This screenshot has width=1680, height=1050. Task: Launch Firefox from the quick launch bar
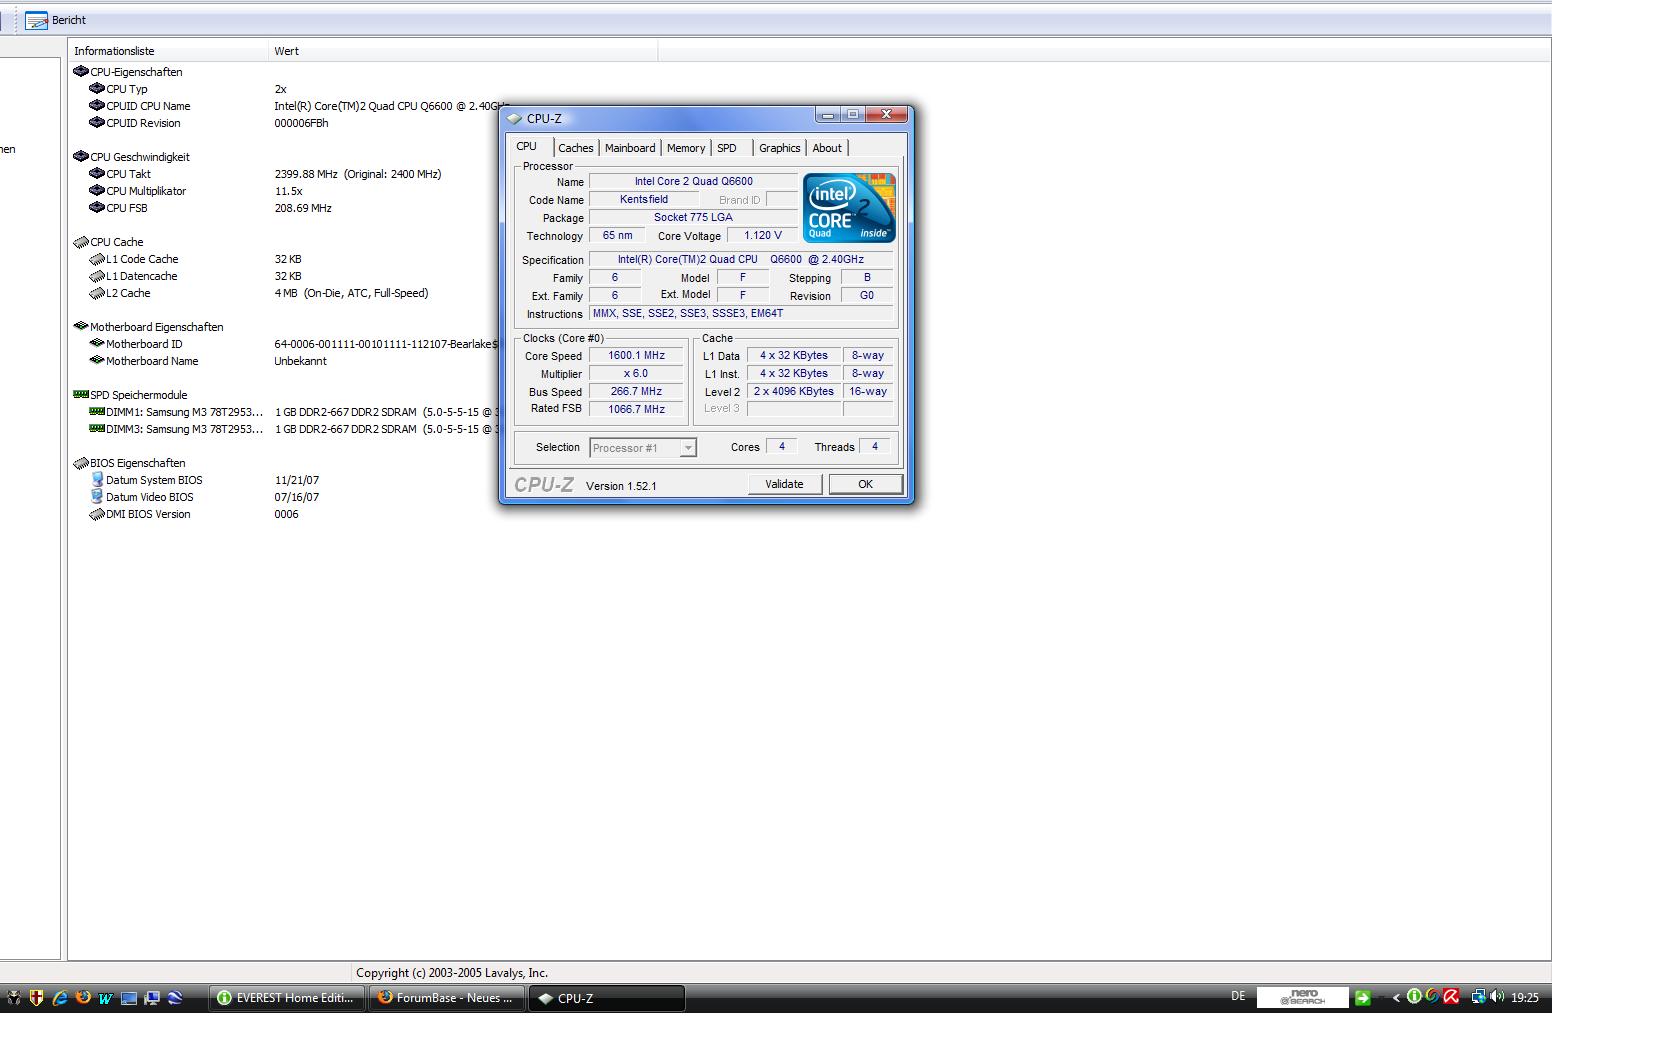[x=83, y=997]
